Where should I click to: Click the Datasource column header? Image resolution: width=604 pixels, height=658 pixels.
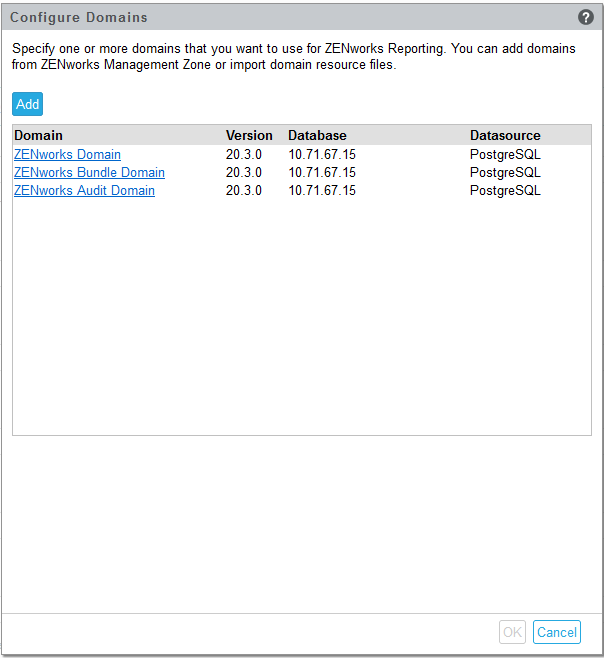coord(505,135)
